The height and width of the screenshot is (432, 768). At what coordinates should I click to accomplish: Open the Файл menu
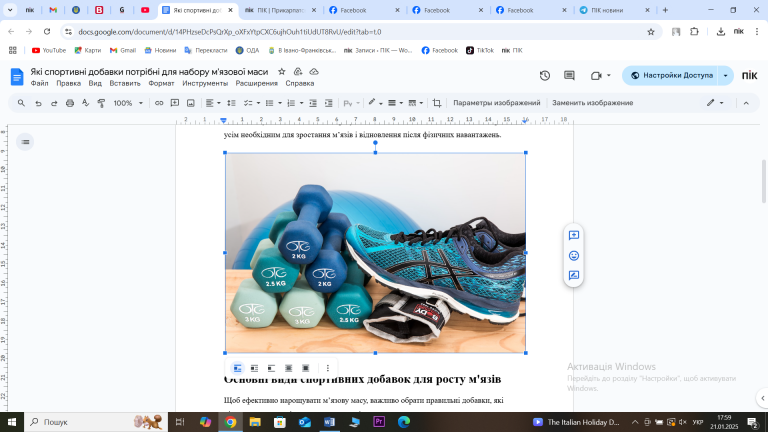[39, 83]
